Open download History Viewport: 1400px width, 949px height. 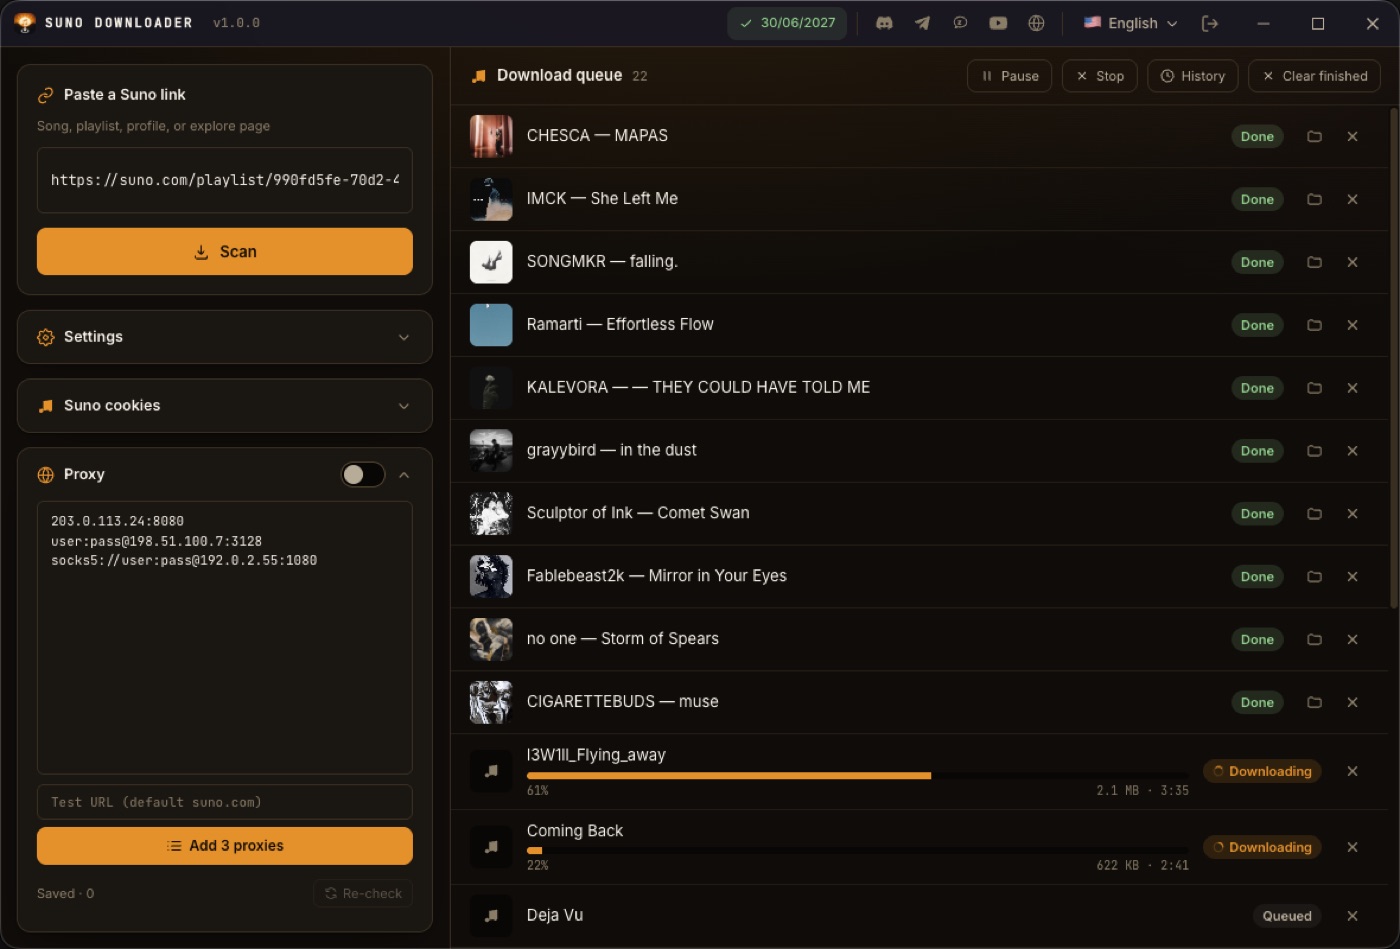coord(1193,76)
